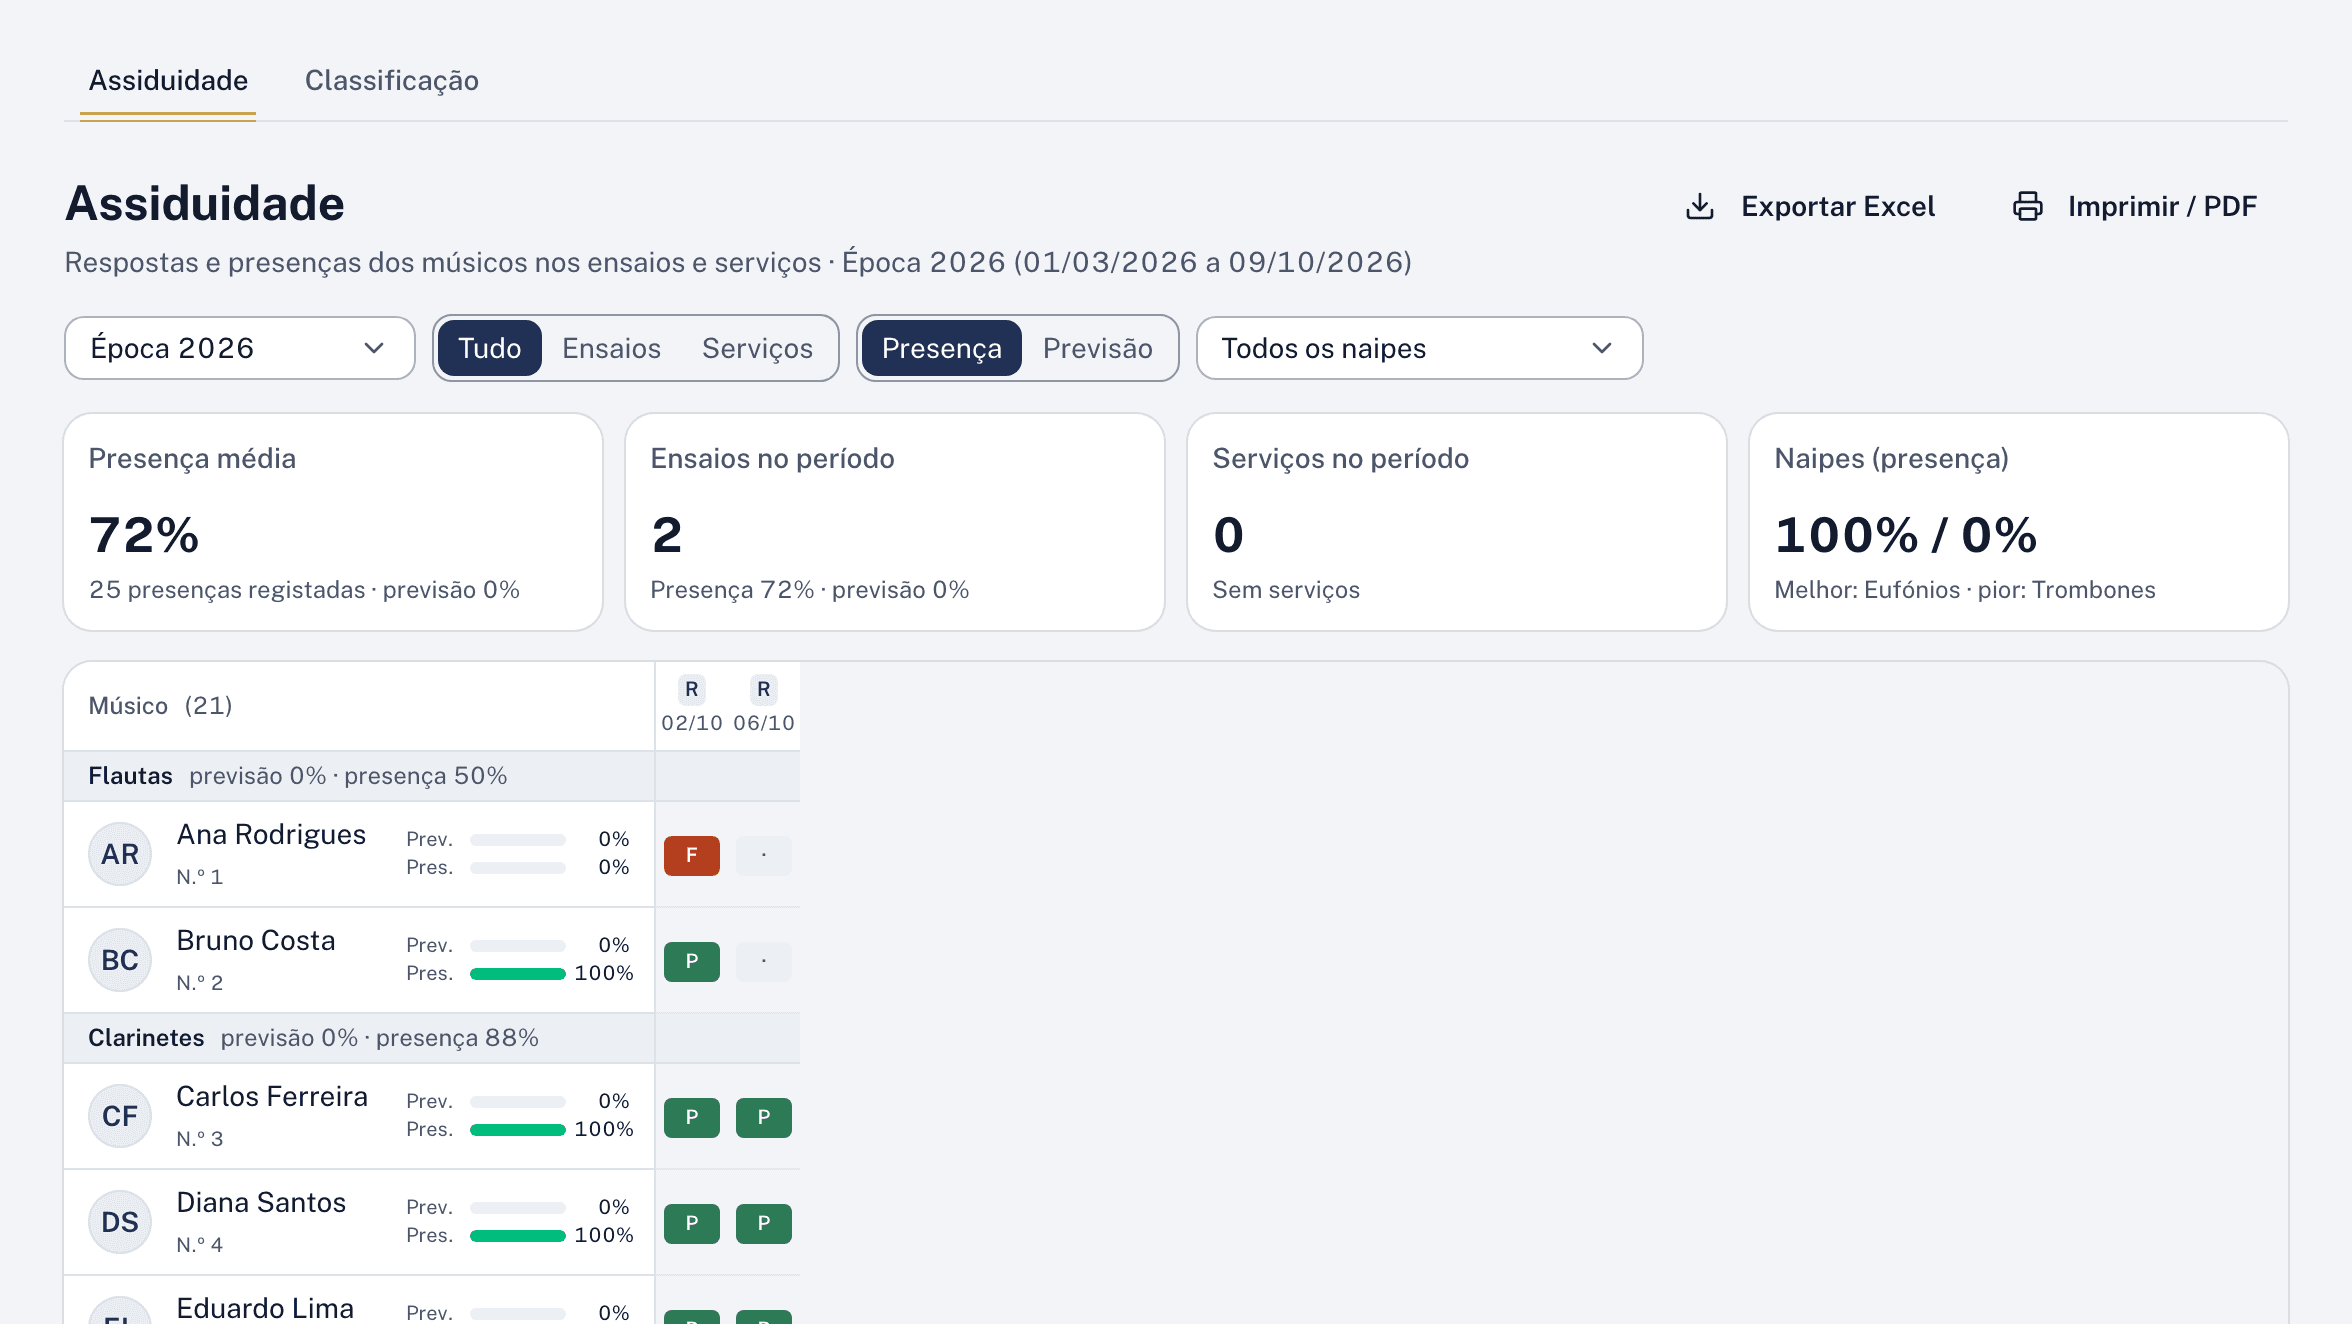Open the CF avatar of Carlos Ferreira
Viewport: 2352px width, 1324px height.
point(120,1116)
